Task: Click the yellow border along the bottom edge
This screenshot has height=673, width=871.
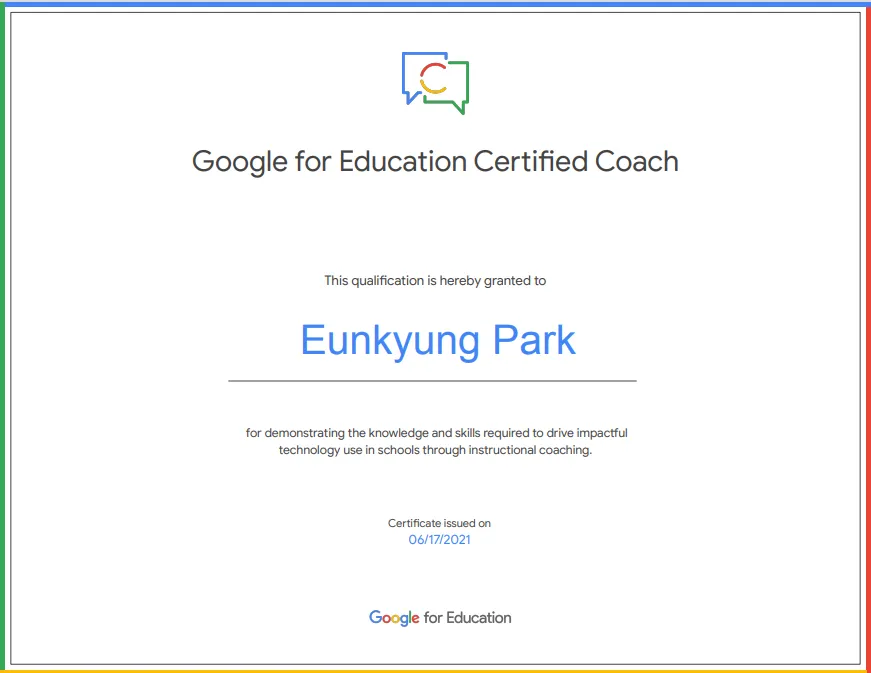Action: point(435,669)
